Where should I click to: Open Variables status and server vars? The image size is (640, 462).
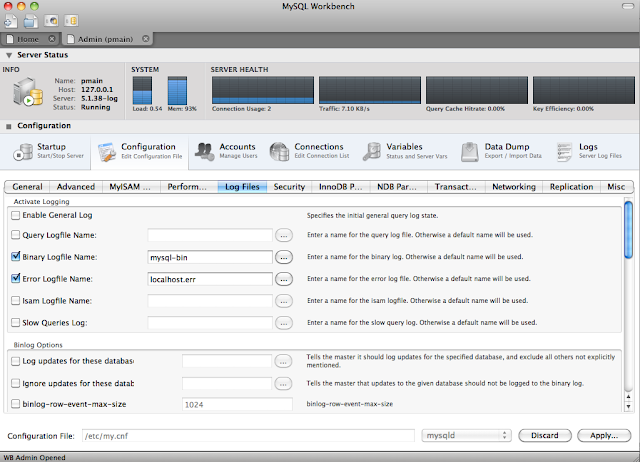tap(405, 151)
